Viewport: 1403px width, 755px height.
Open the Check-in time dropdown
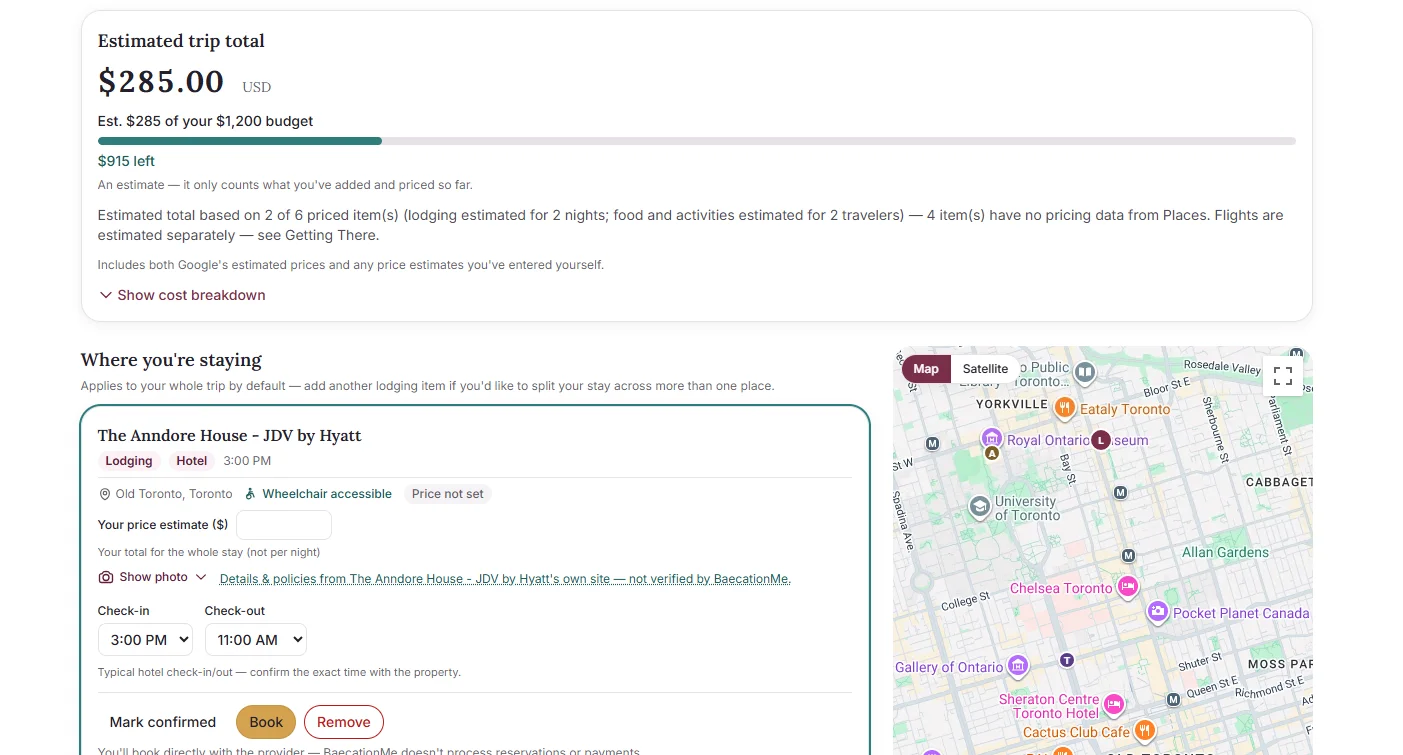tap(145, 639)
